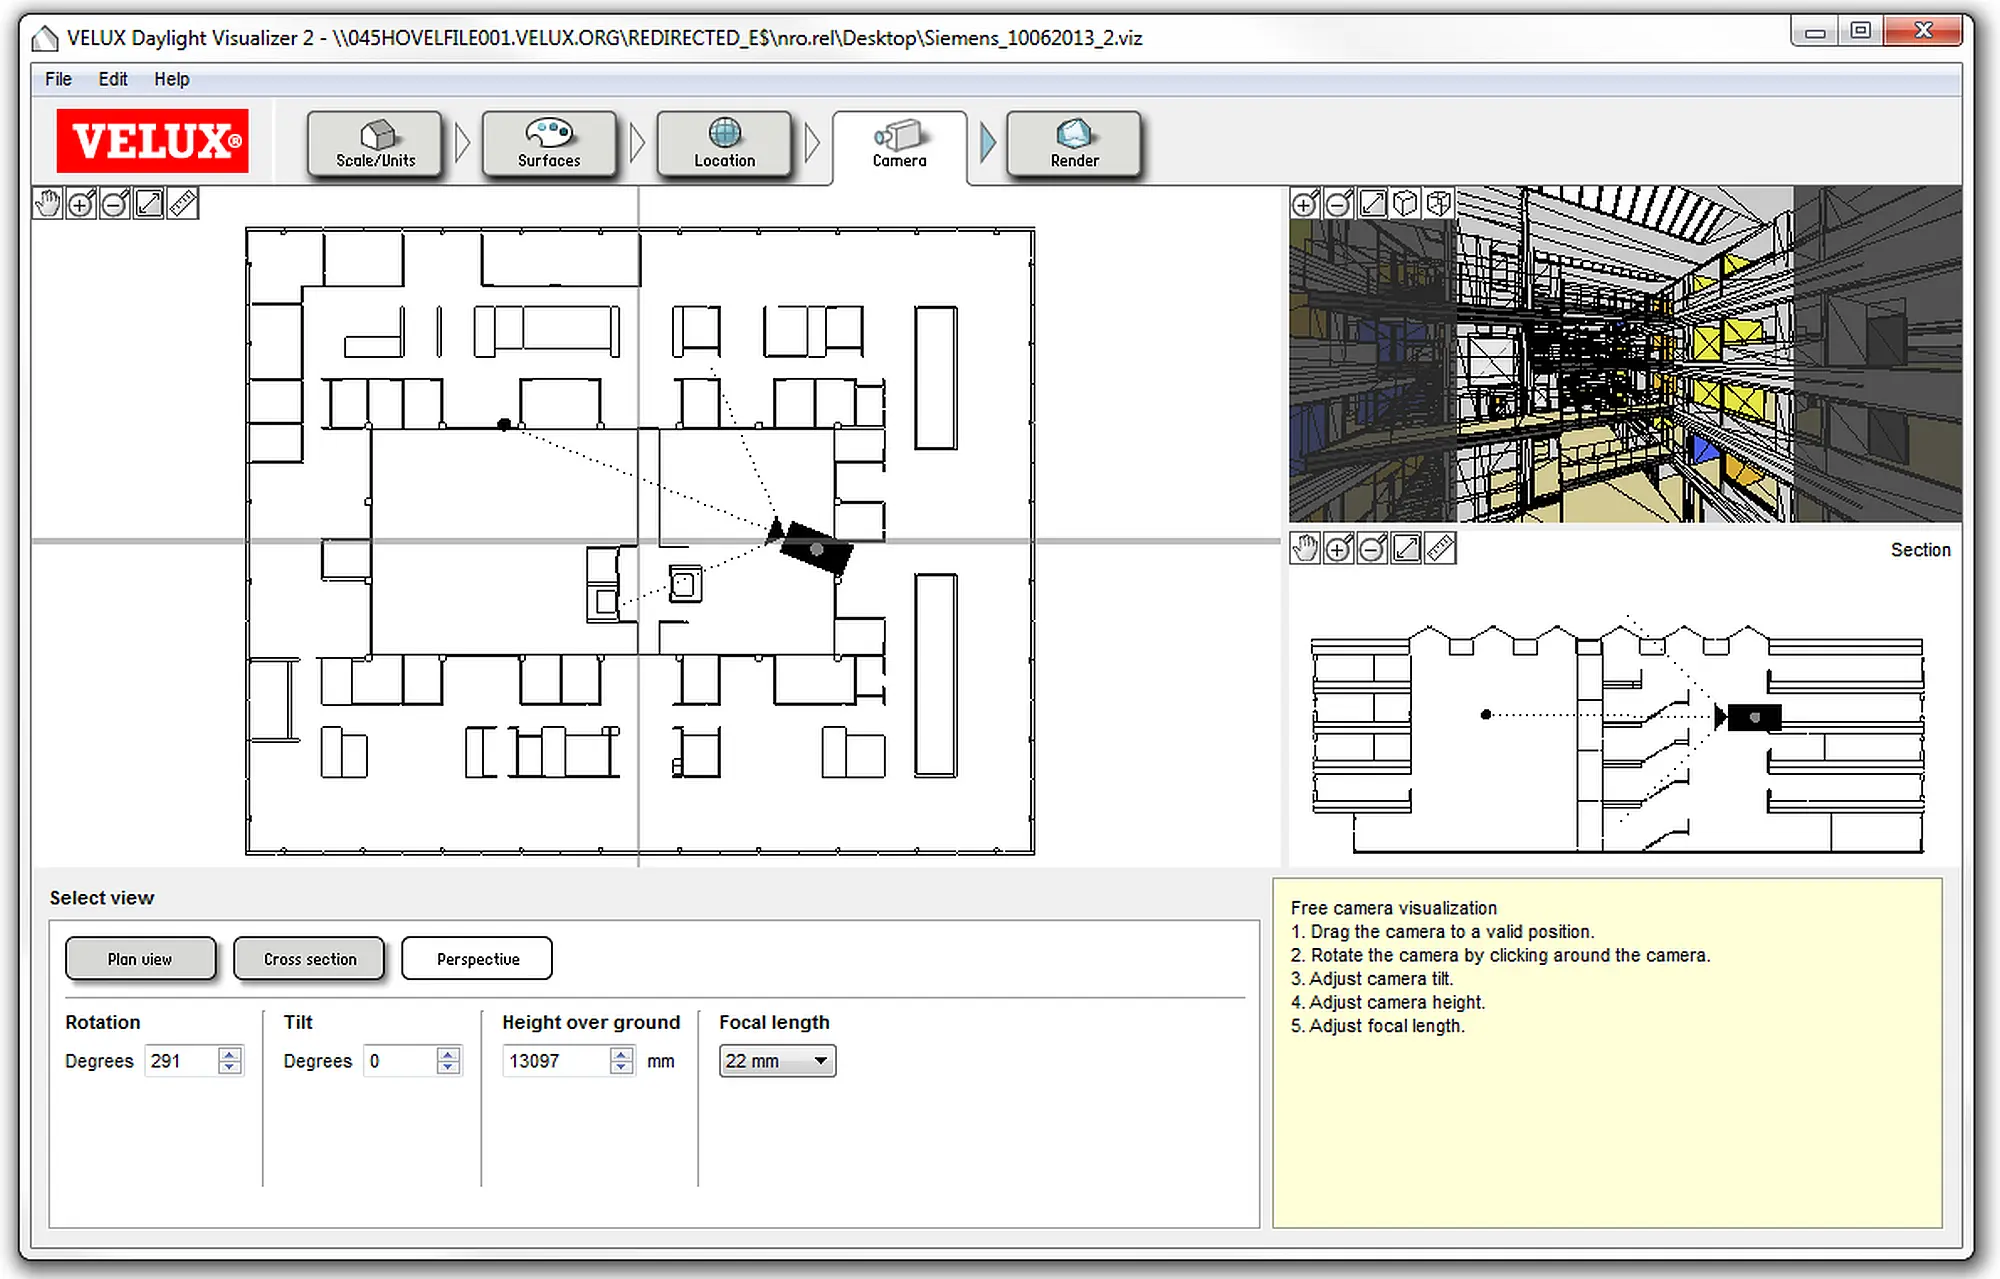Viewport: 2000px width, 1279px height.
Task: Increase Tilt degrees with up arrow
Action: [x=449, y=1054]
